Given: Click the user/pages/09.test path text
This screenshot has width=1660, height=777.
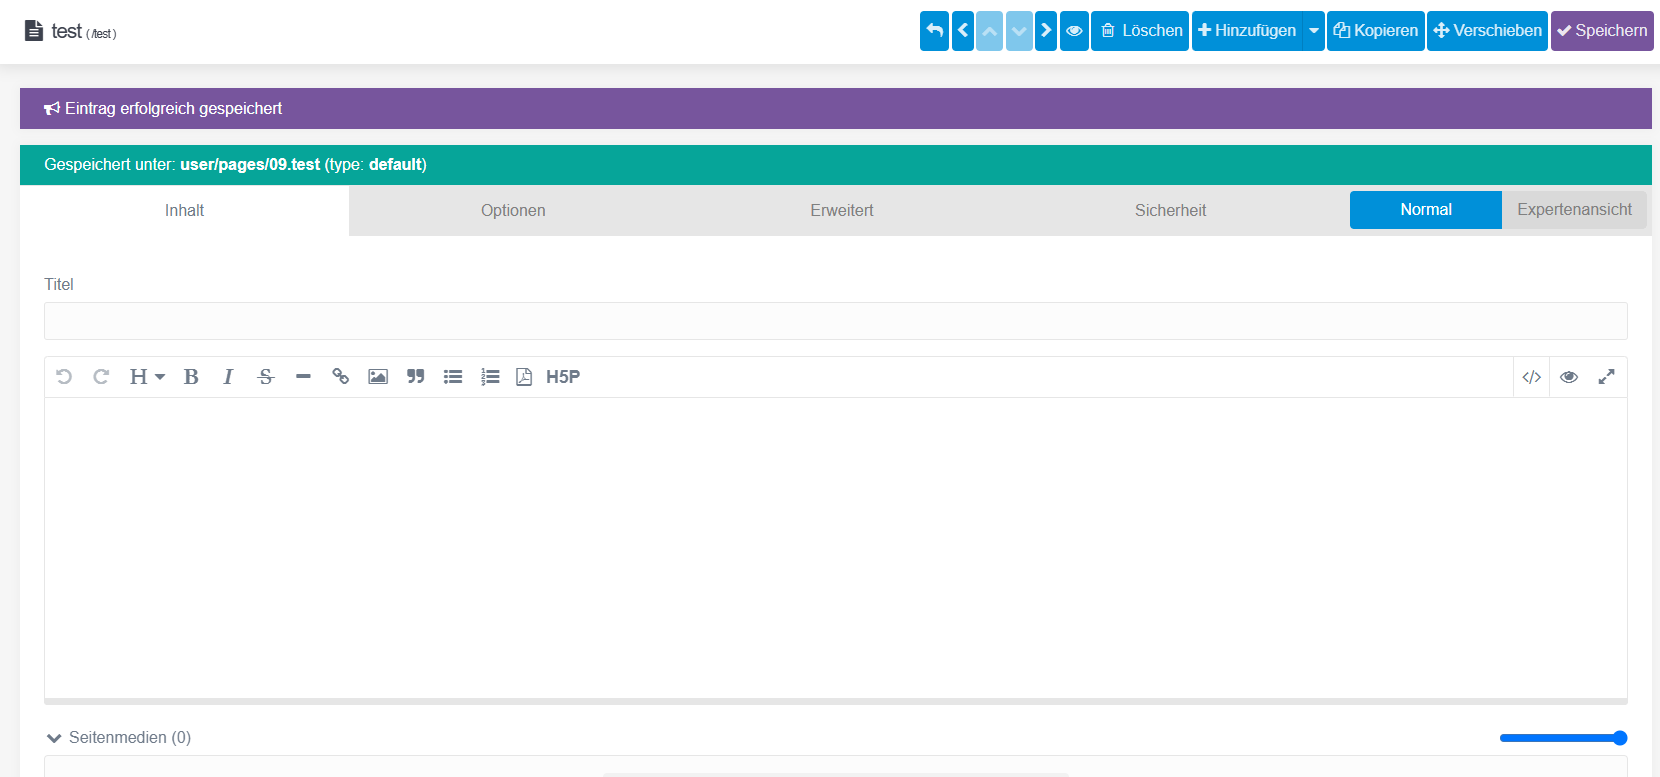Looking at the screenshot, I should pos(250,165).
